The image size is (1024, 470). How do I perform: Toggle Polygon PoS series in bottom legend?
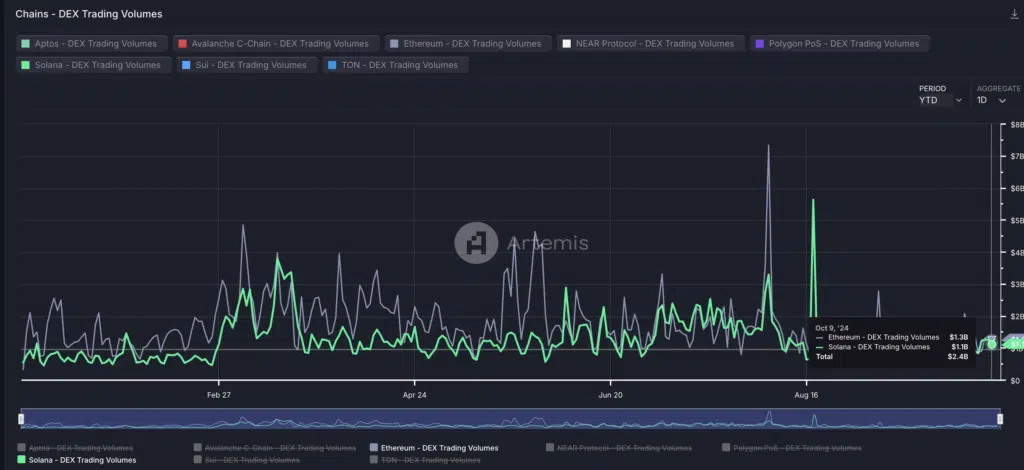coord(792,448)
